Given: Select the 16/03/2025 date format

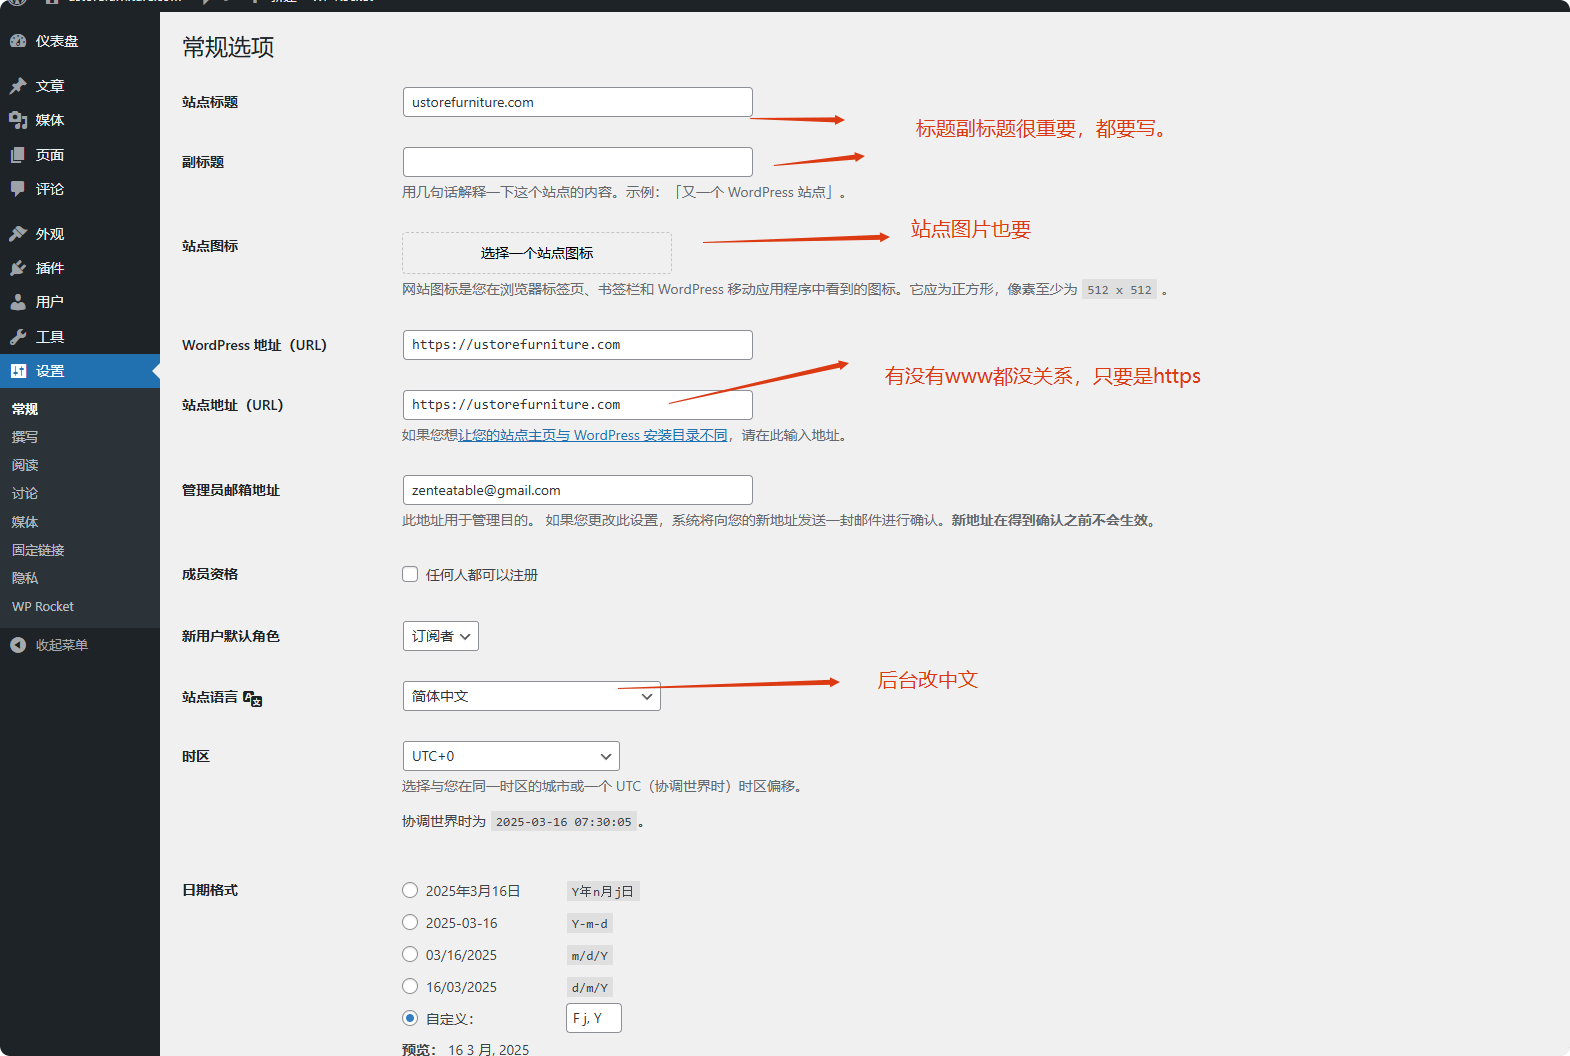Looking at the screenshot, I should click(x=410, y=986).
